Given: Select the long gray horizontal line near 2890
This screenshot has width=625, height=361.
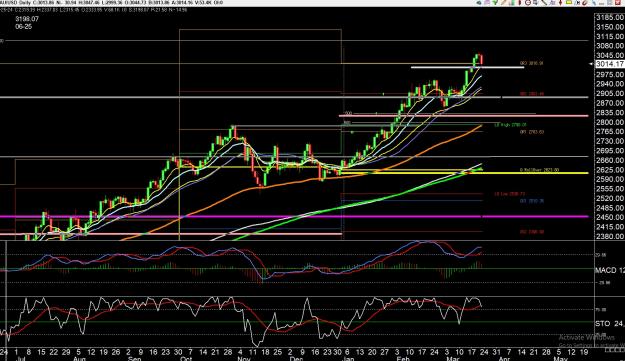Looking at the screenshot, I should 294,97.
